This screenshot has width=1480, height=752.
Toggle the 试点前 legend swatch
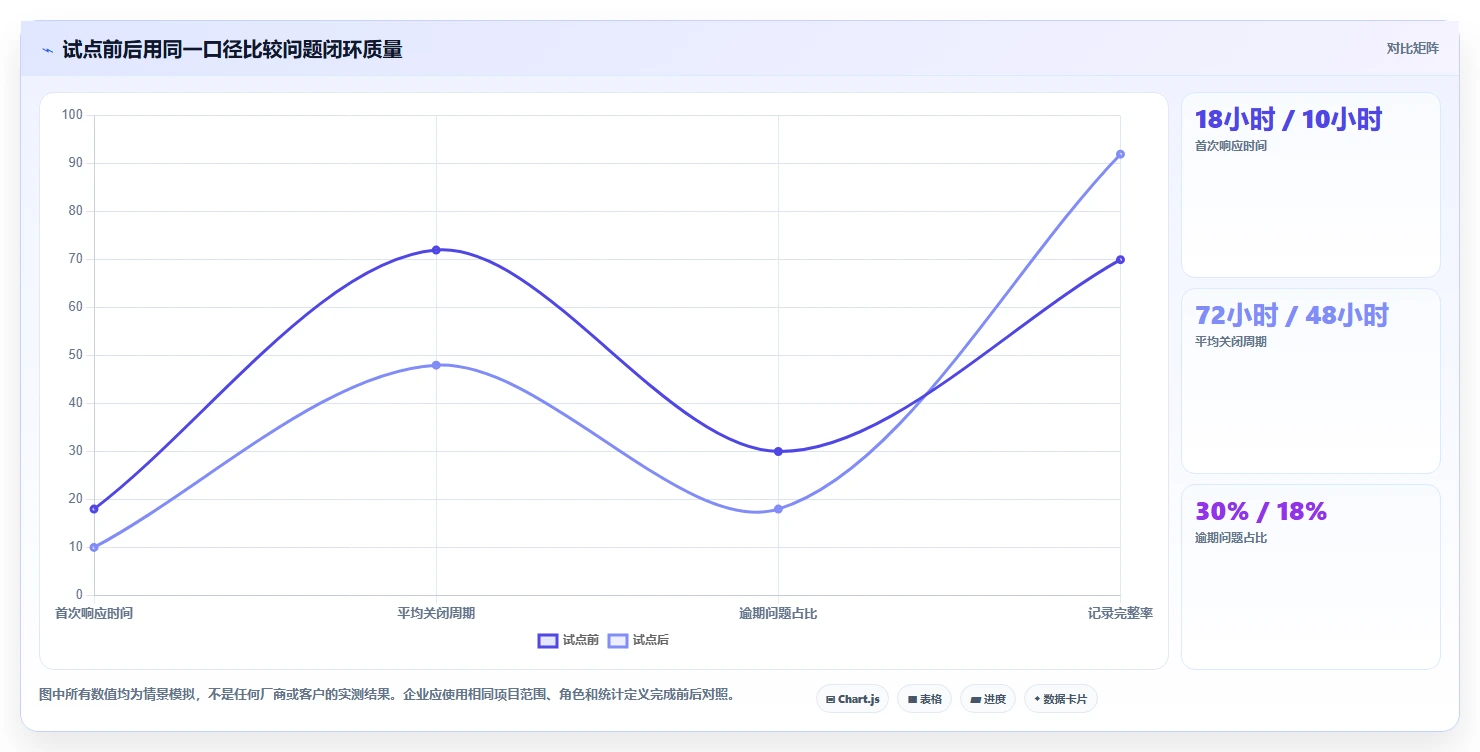click(548, 640)
